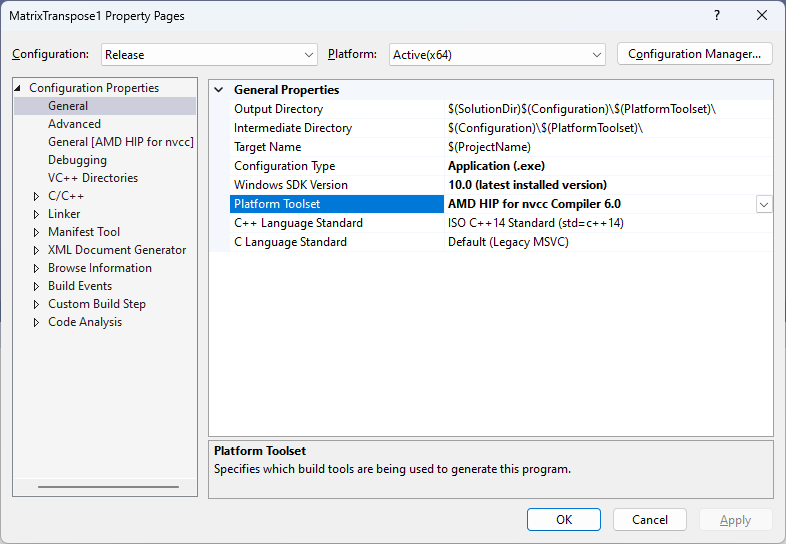Viewport: 786px width, 544px height.
Task: Open the Platform dropdown showing Active(x64)
Action: coord(497,55)
